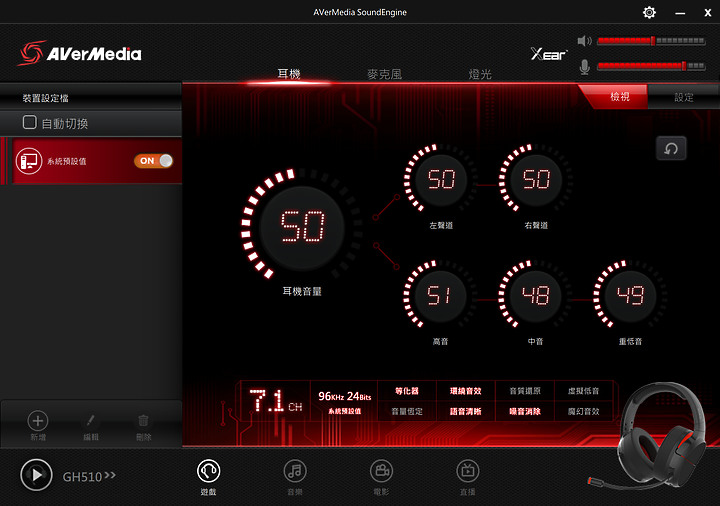The height and width of the screenshot is (506, 720).
Task: Toggle the 虛擬低音 virtual bass effect
Action: coord(584,391)
